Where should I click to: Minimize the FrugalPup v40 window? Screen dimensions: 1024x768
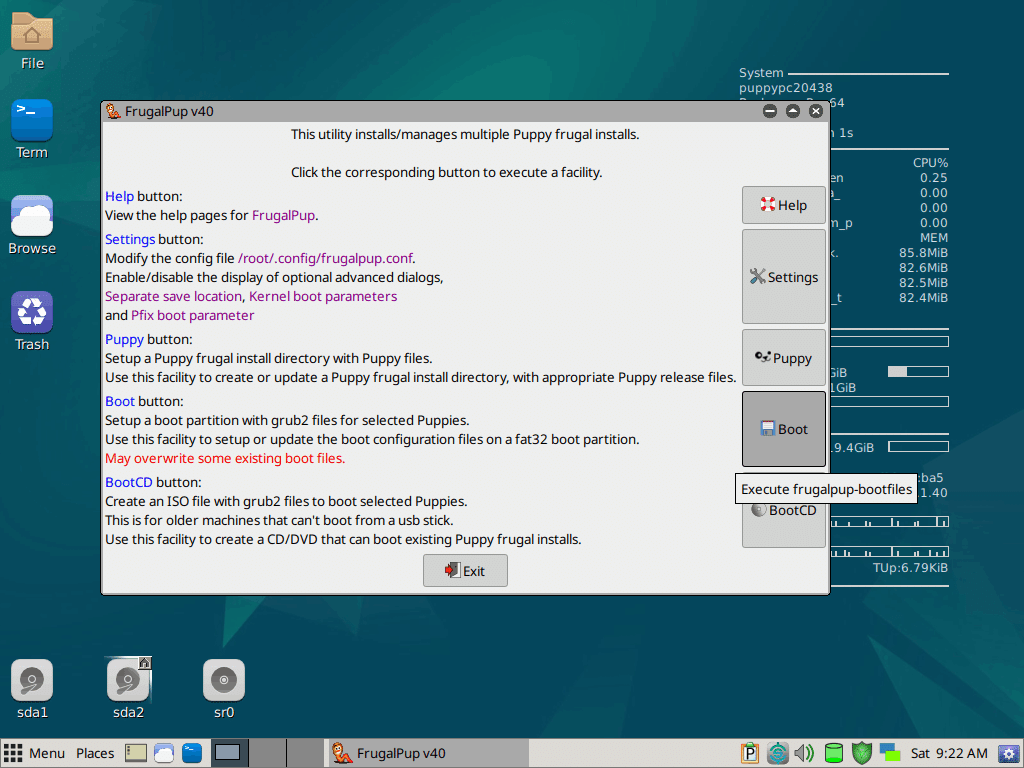pos(770,111)
